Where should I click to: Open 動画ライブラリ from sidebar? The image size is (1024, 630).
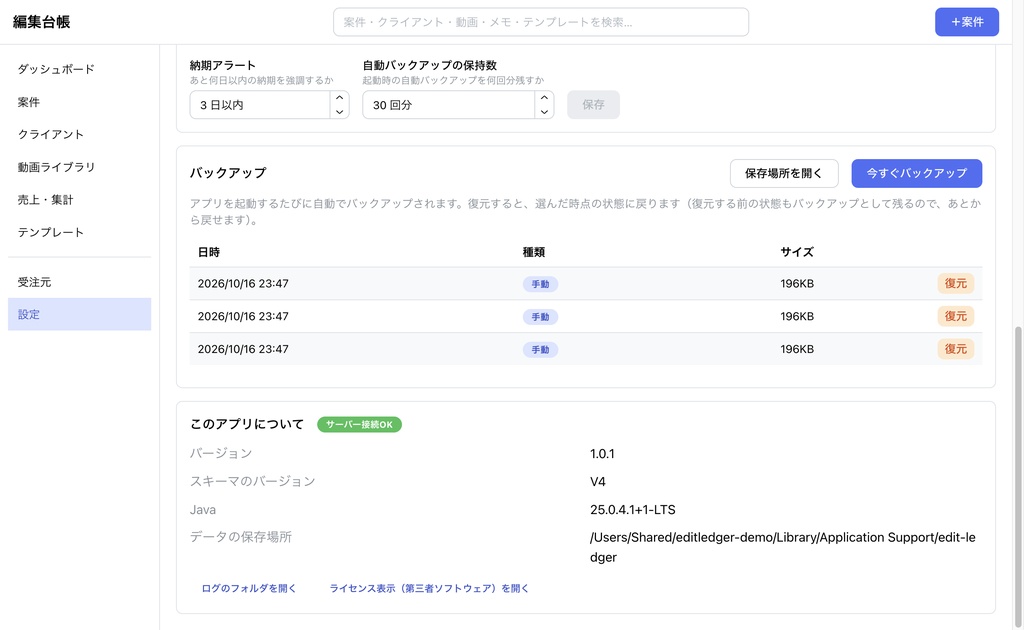79,167
